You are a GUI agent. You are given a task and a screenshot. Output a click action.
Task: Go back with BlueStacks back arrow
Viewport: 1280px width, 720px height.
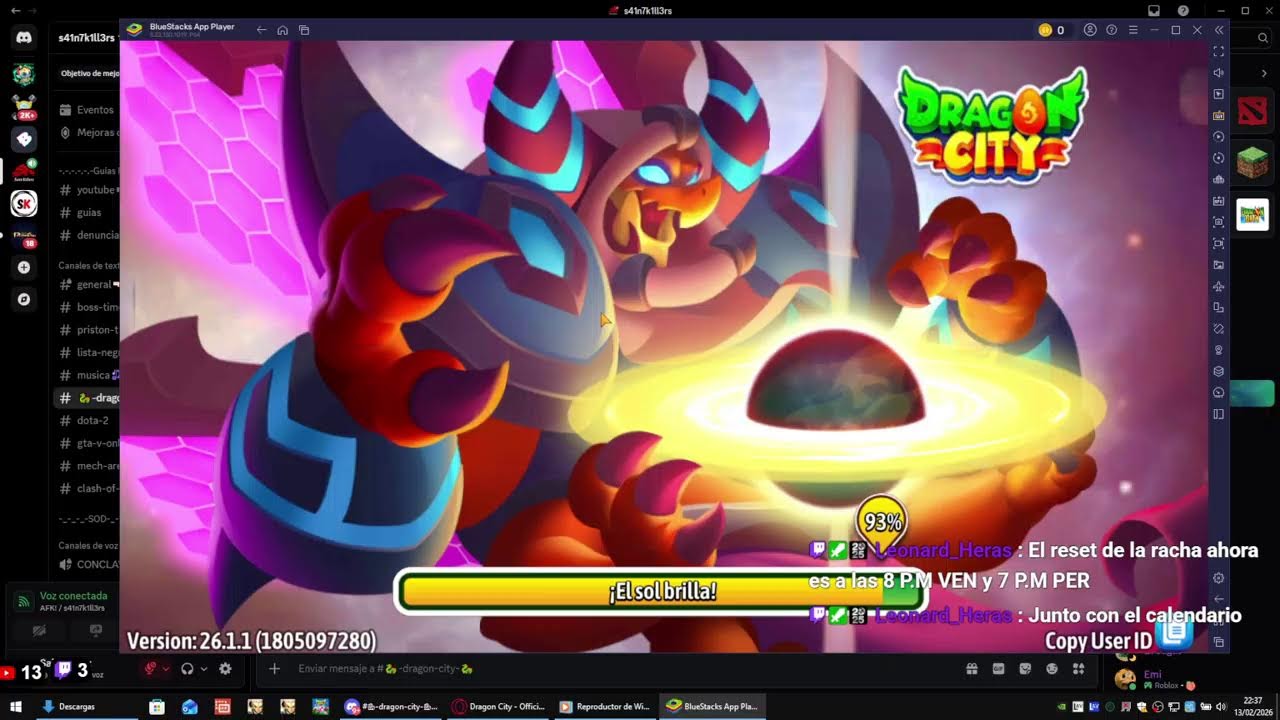point(262,30)
